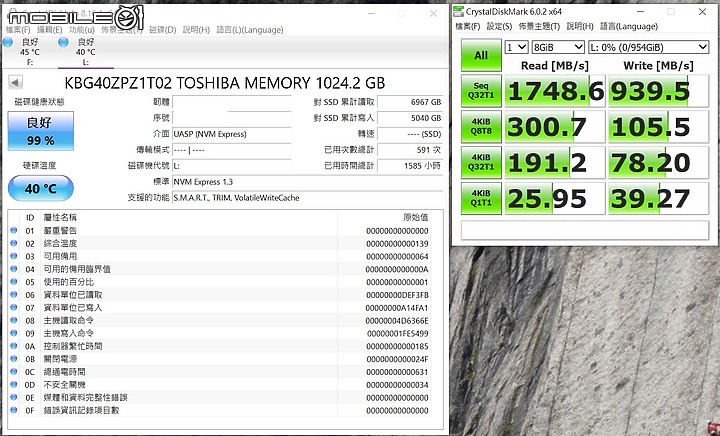Click status dot for attribute 05 使用的百分比
The image size is (720, 436).
coord(14,282)
